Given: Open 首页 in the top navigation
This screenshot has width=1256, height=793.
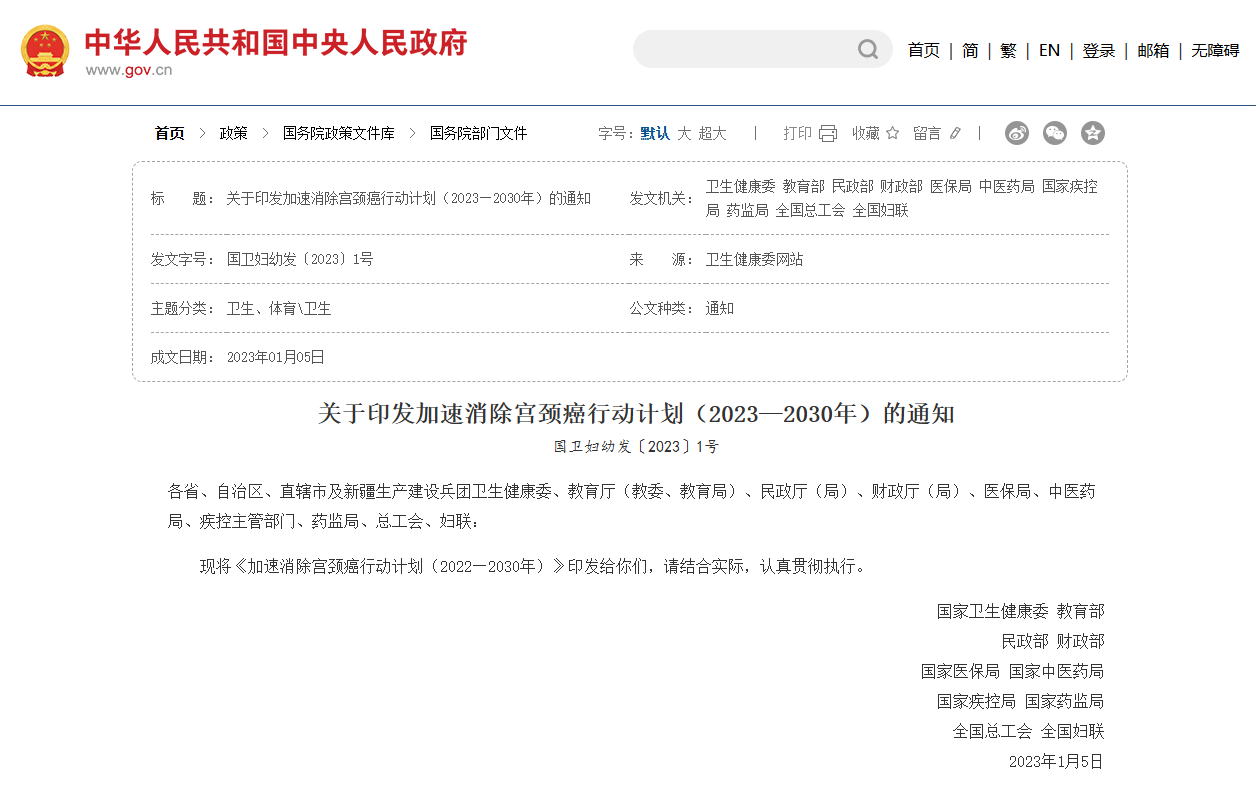Looking at the screenshot, I should pyautogui.click(x=923, y=50).
